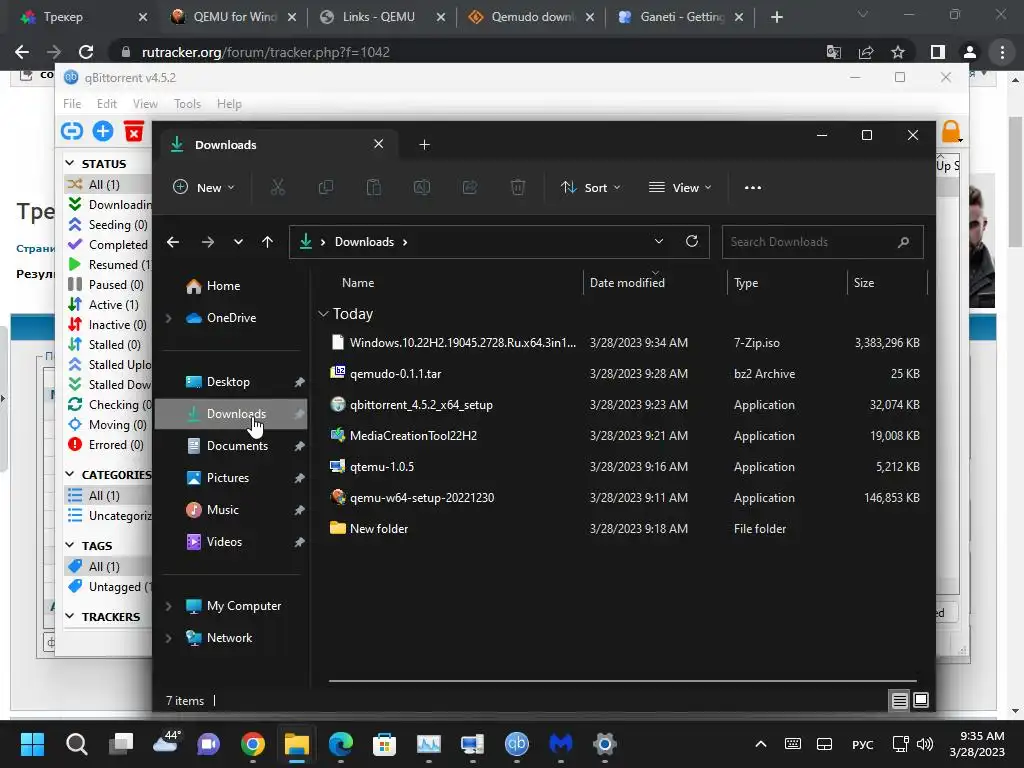Screen dimensions: 1024x768
Task: Click the Share icon in Explorer toolbar
Action: [x=470, y=187]
